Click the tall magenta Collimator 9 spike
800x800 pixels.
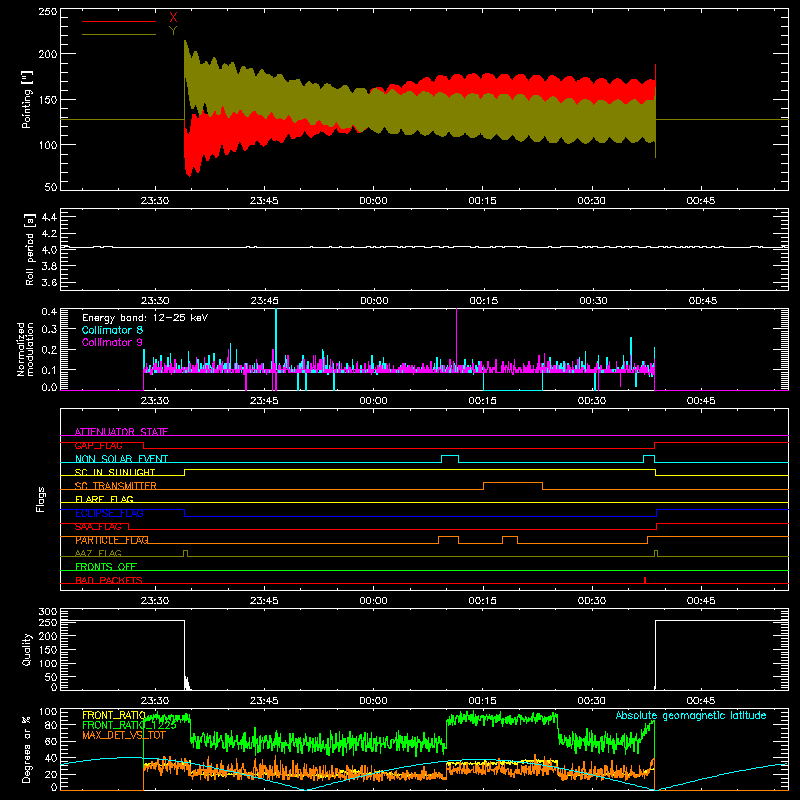tap(456, 337)
